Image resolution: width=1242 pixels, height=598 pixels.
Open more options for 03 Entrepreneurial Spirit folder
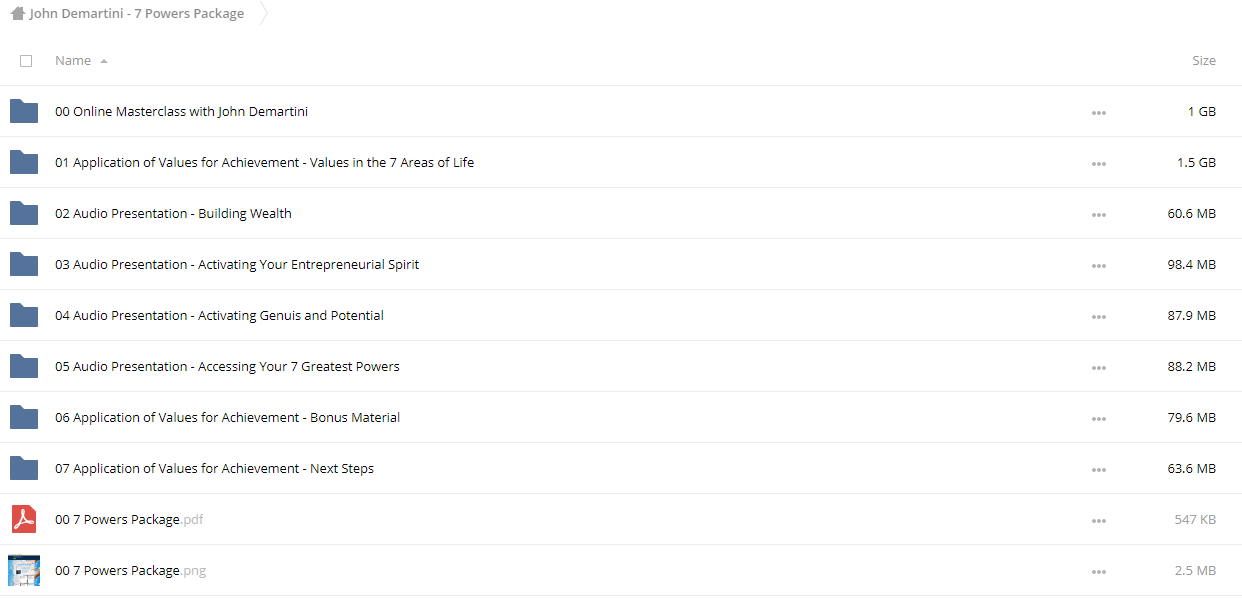tap(1099, 266)
